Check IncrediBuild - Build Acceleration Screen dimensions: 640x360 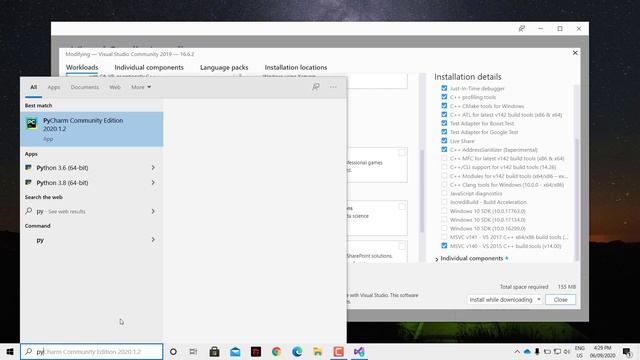click(x=444, y=202)
